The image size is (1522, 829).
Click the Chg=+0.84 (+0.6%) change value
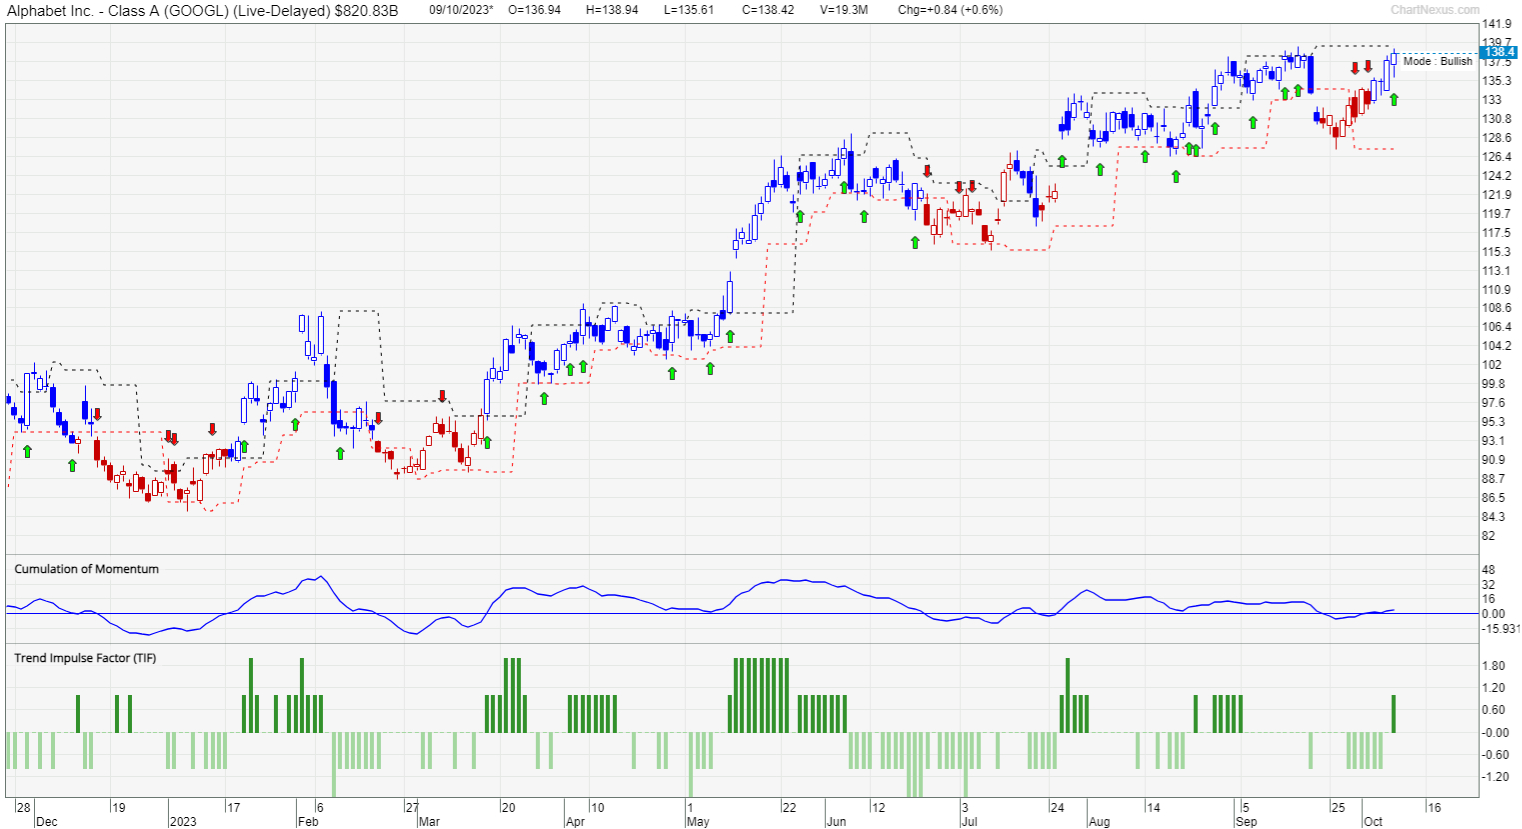[x=950, y=10]
